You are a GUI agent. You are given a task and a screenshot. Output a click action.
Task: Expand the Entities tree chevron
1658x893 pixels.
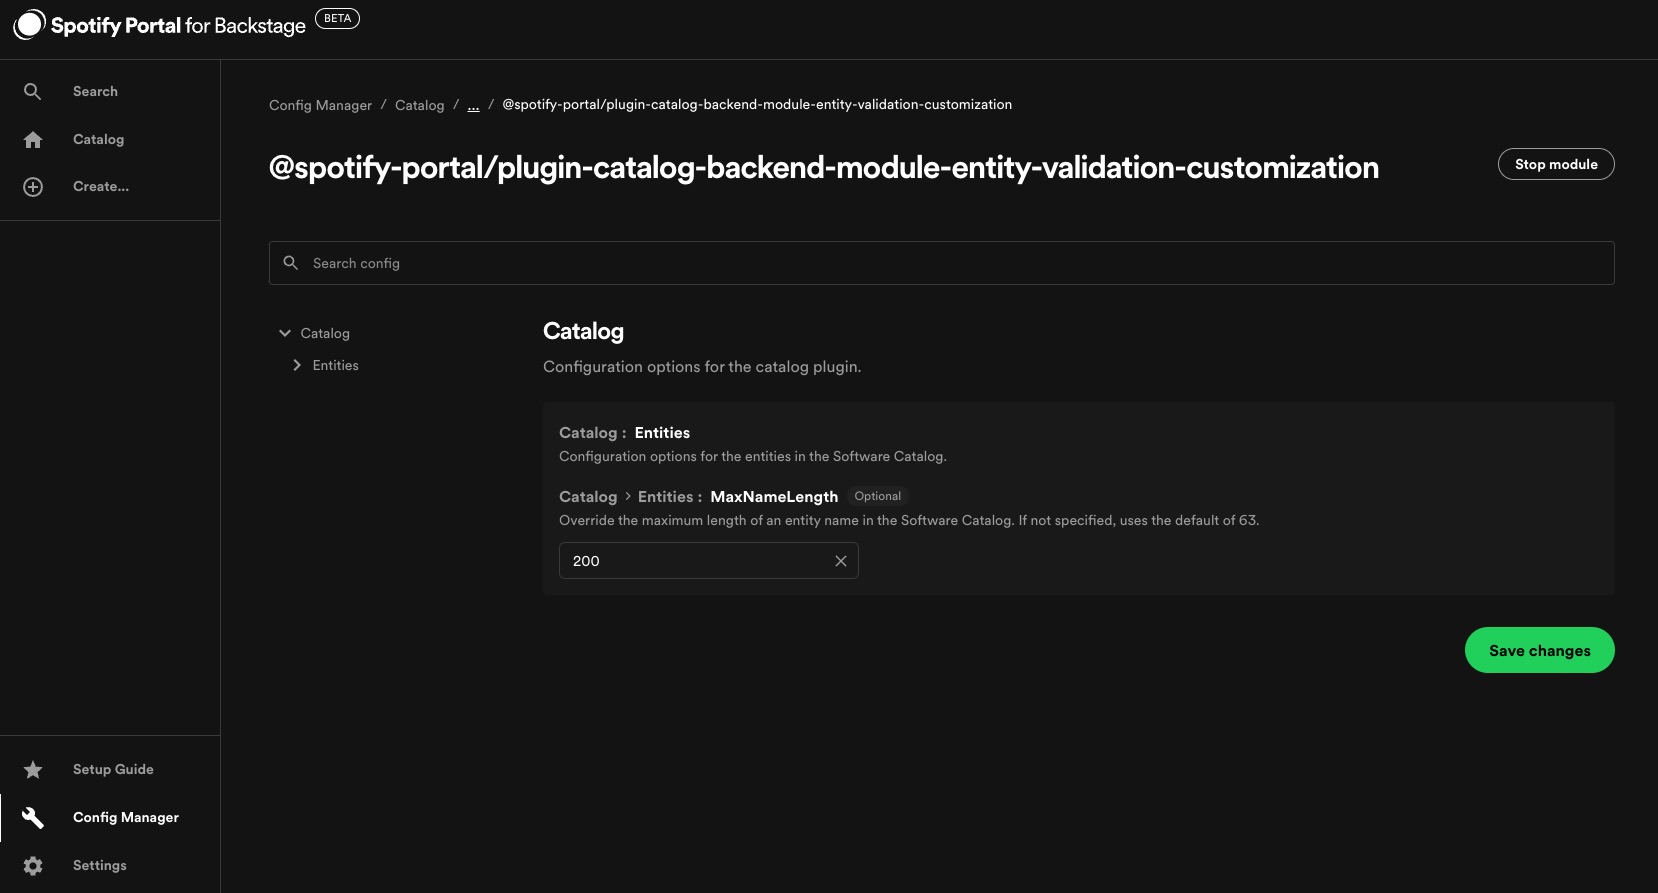(x=297, y=365)
